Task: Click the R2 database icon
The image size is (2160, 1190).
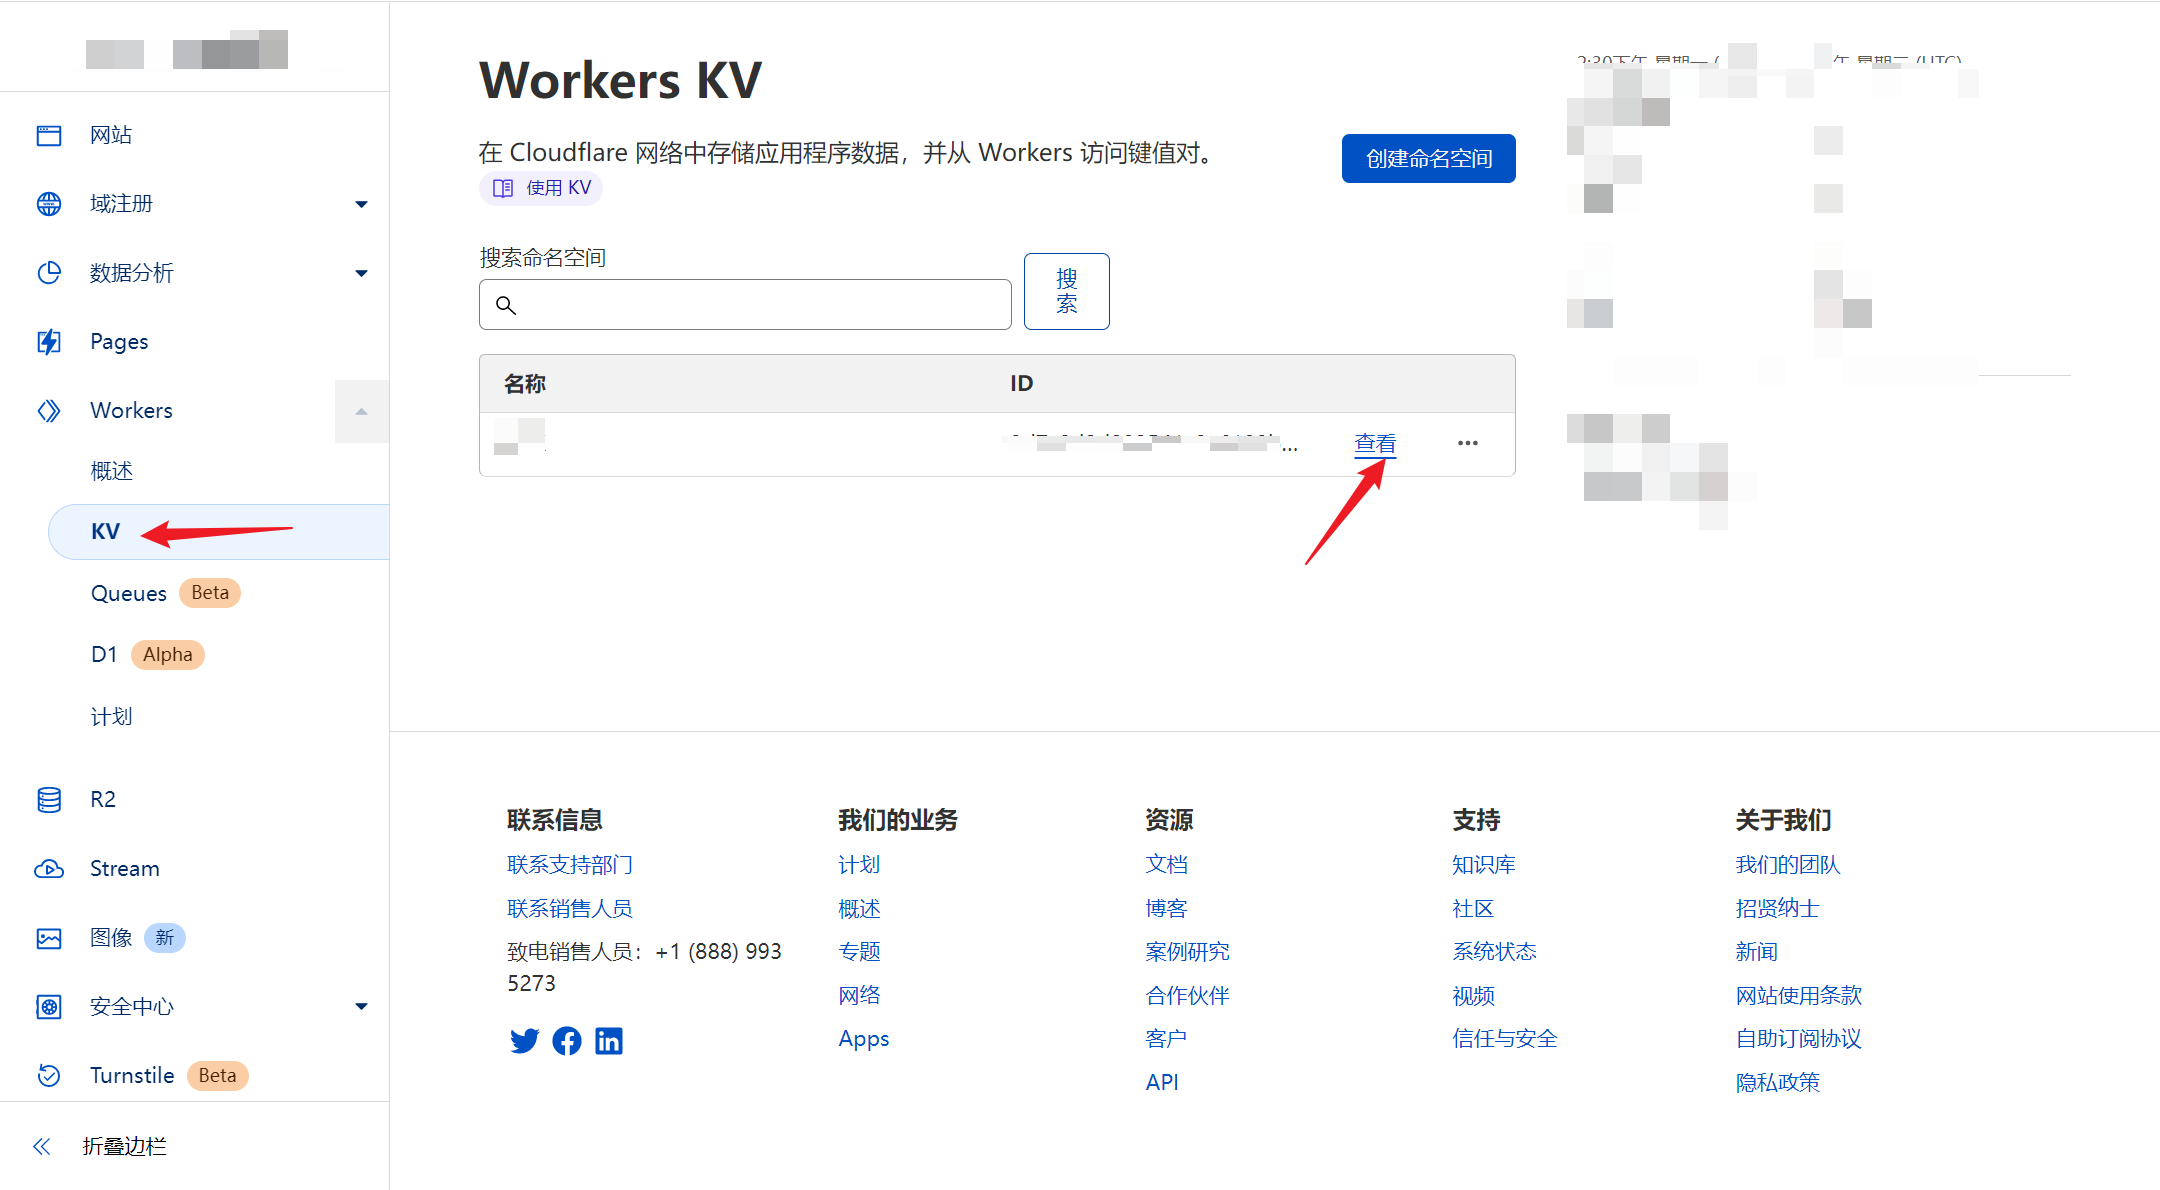Action: pos(49,800)
